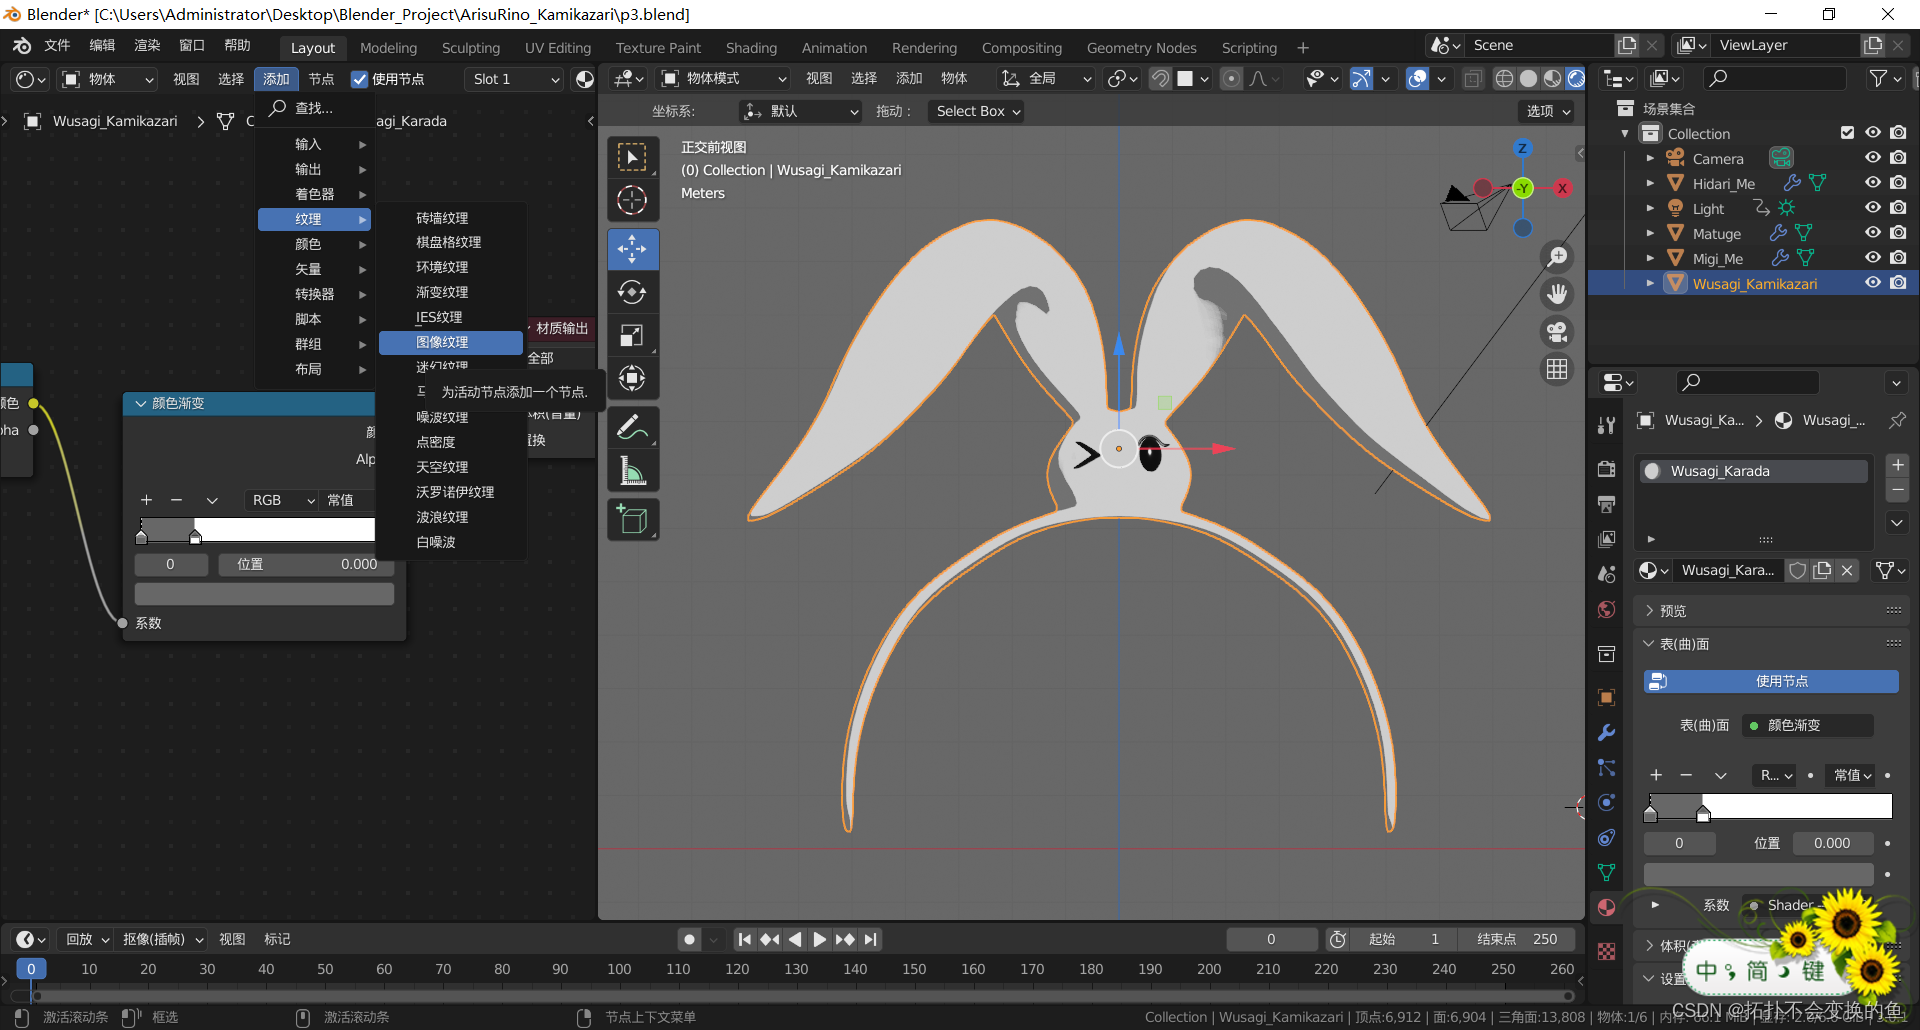Select the 3D Cursor tool
The height and width of the screenshot is (1030, 1920).
632,201
